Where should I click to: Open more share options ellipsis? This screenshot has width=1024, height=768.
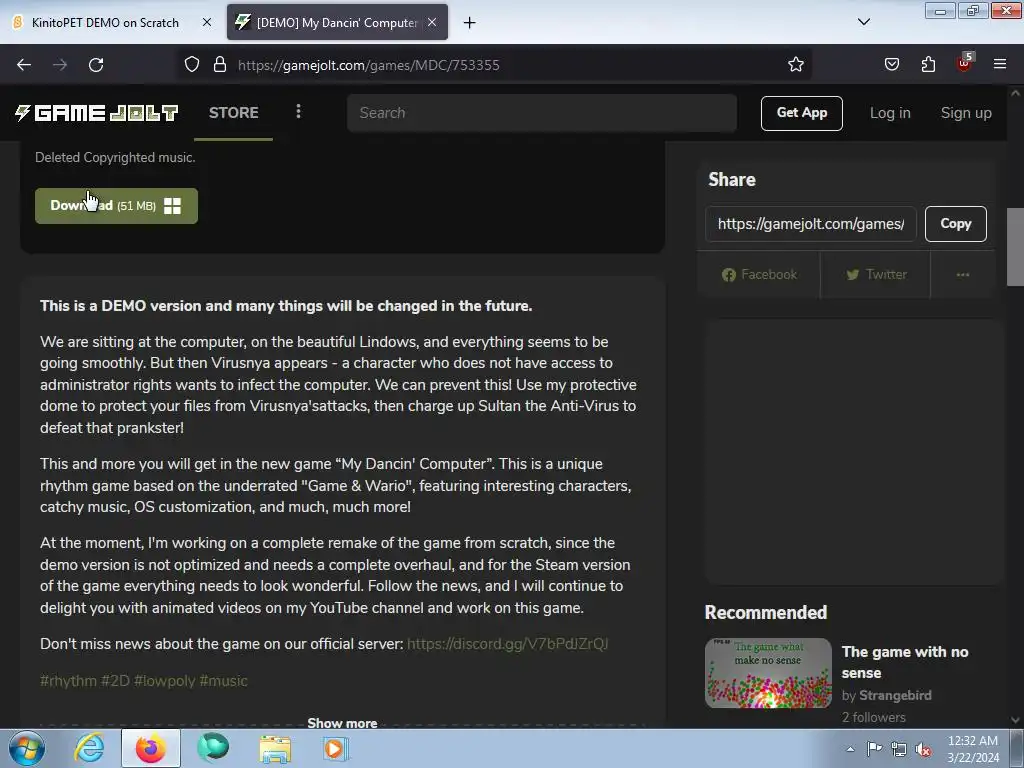pos(963,275)
